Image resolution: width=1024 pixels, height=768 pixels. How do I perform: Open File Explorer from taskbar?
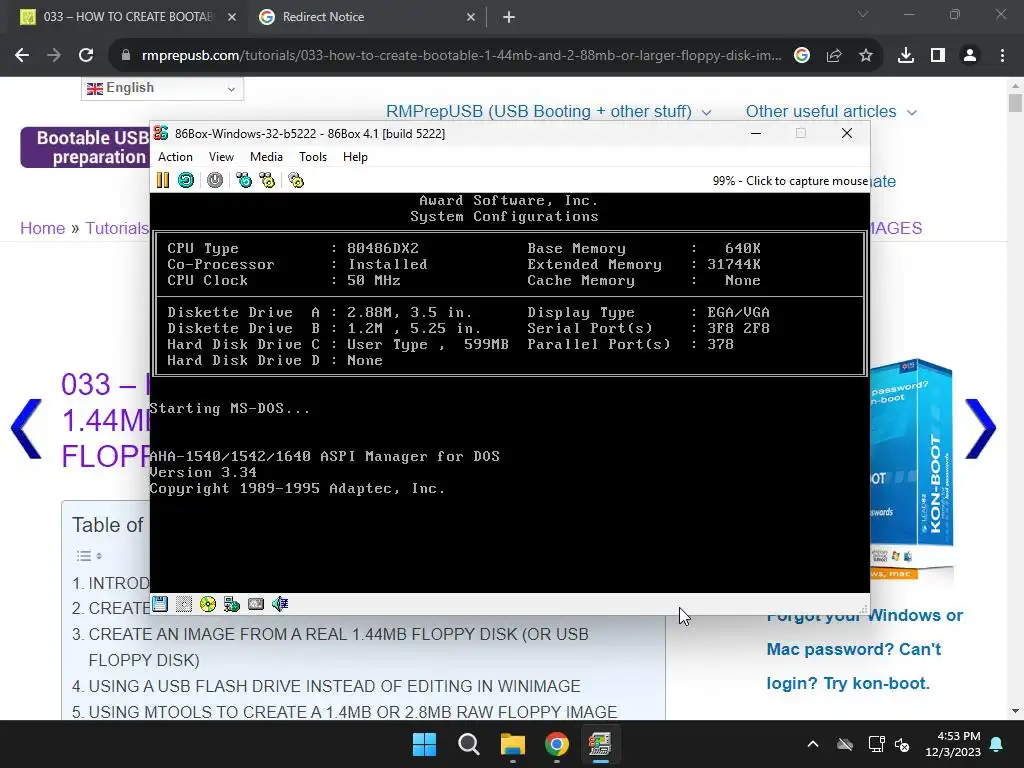pyautogui.click(x=513, y=744)
